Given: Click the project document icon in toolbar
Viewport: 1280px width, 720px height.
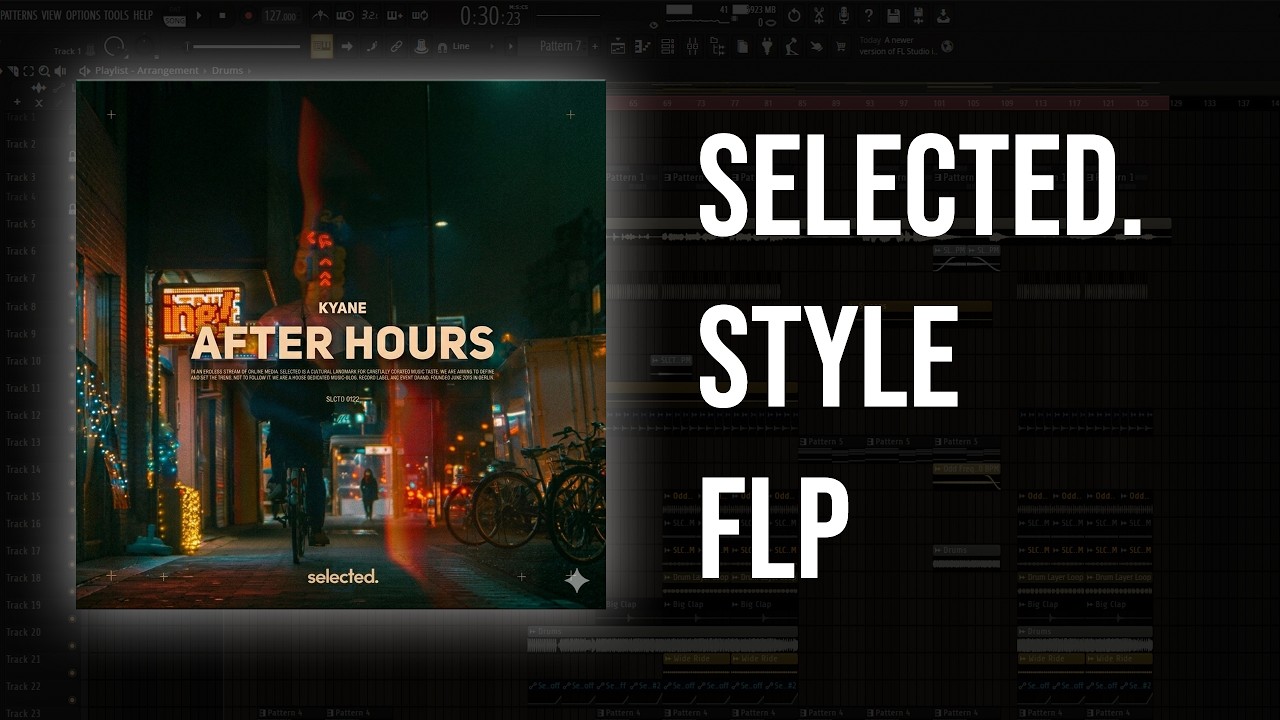Looking at the screenshot, I should click(743, 47).
